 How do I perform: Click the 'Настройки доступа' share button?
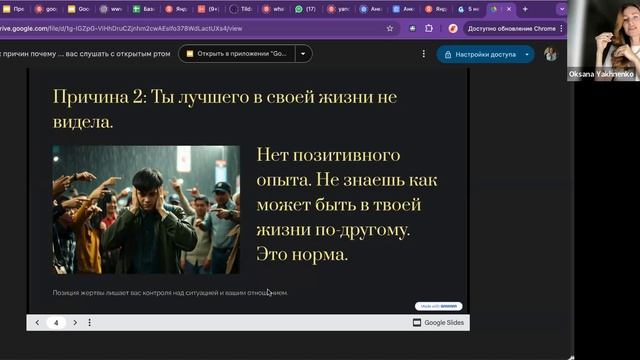pos(480,54)
